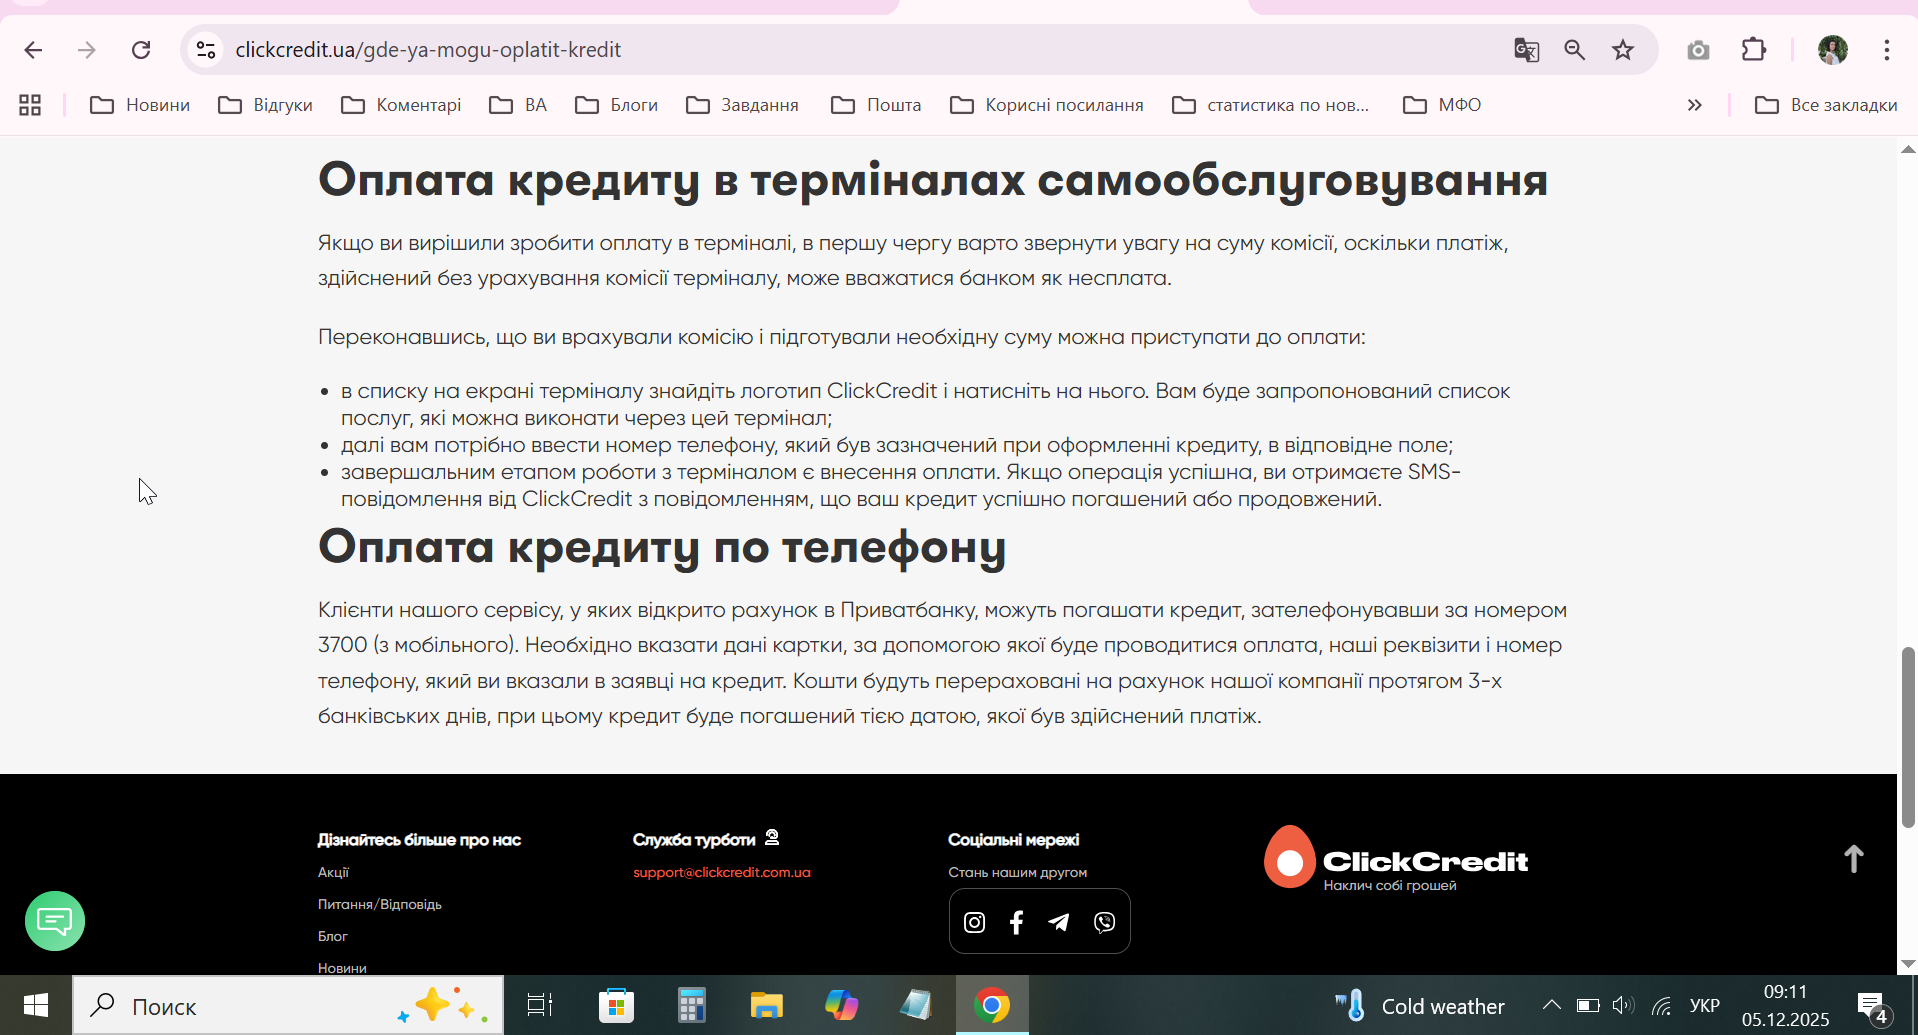Open Google Translate for this page
Viewport: 1918px width, 1035px height.
(x=1526, y=50)
